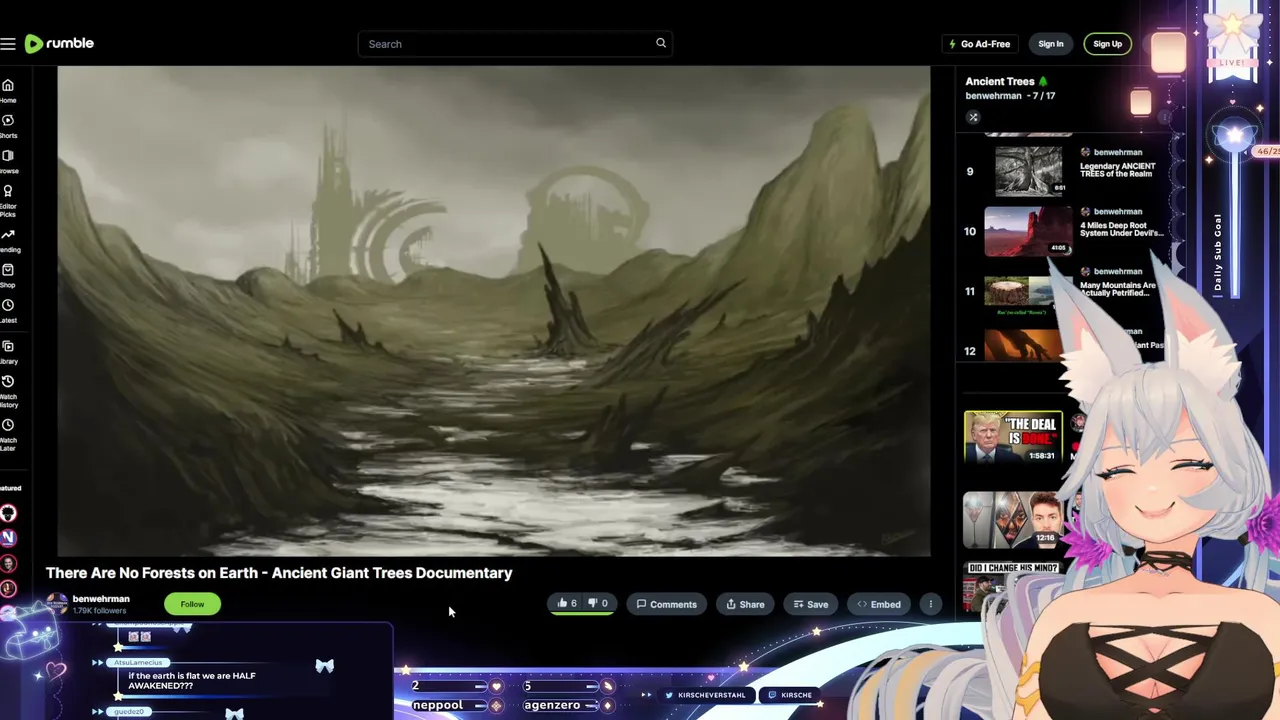
Task: Save the video to a playlist
Action: pos(810,604)
